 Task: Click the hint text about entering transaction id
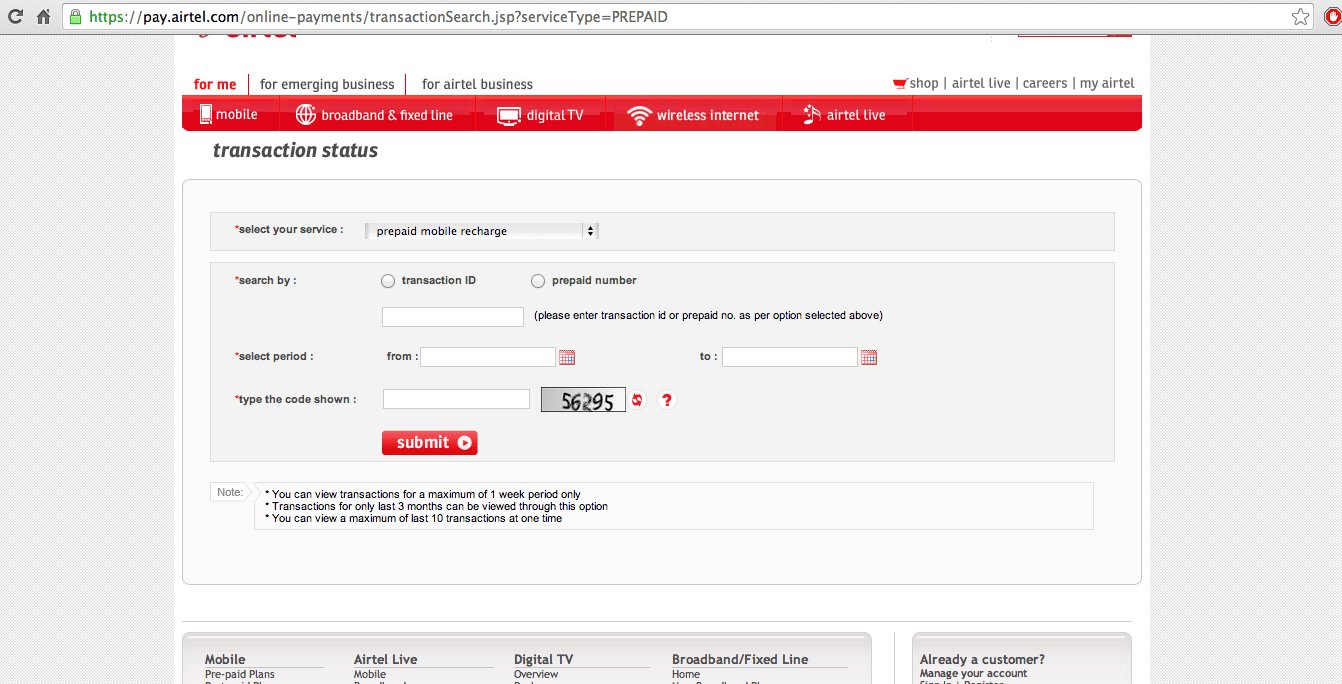(x=708, y=315)
